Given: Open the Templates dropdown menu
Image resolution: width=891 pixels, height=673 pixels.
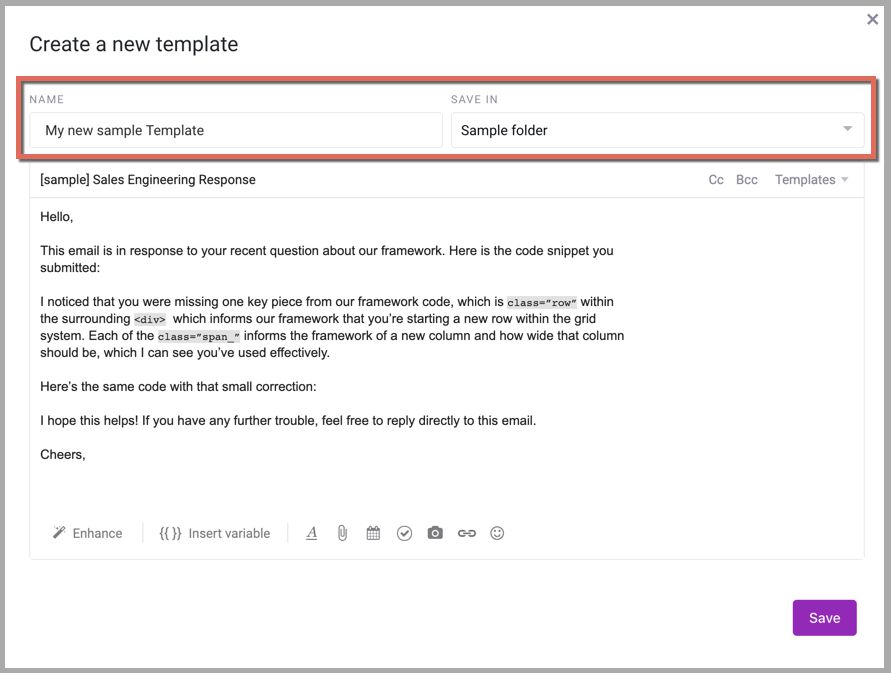Looking at the screenshot, I should pyautogui.click(x=811, y=180).
